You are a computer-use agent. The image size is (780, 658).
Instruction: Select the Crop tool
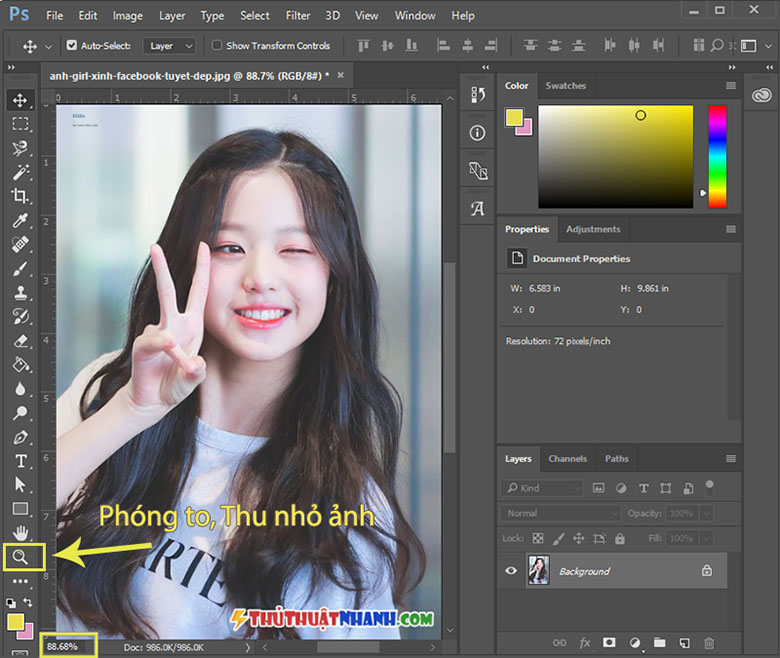(20, 196)
